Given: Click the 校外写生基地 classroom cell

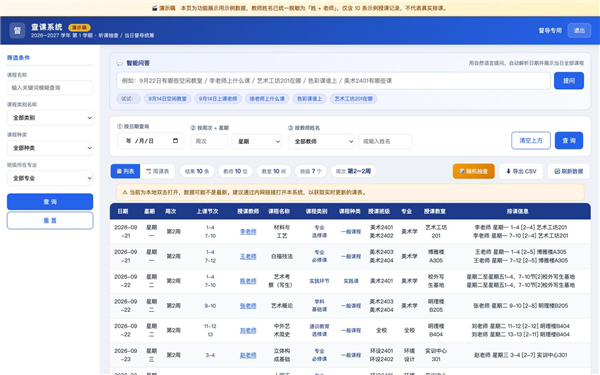Looking at the screenshot, I should pos(436,281).
